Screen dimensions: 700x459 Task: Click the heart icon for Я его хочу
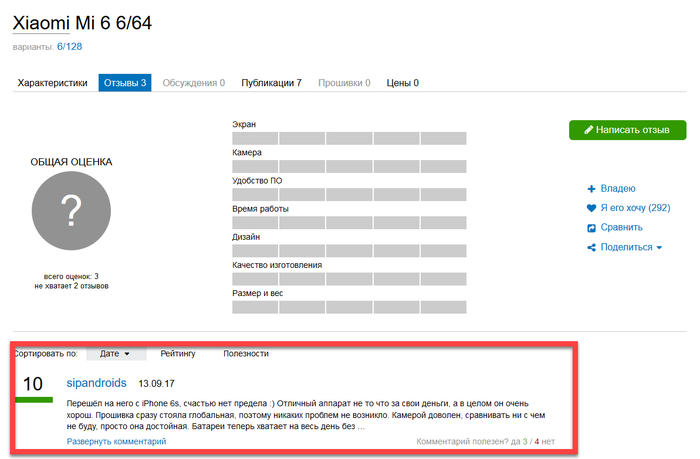[x=591, y=208]
